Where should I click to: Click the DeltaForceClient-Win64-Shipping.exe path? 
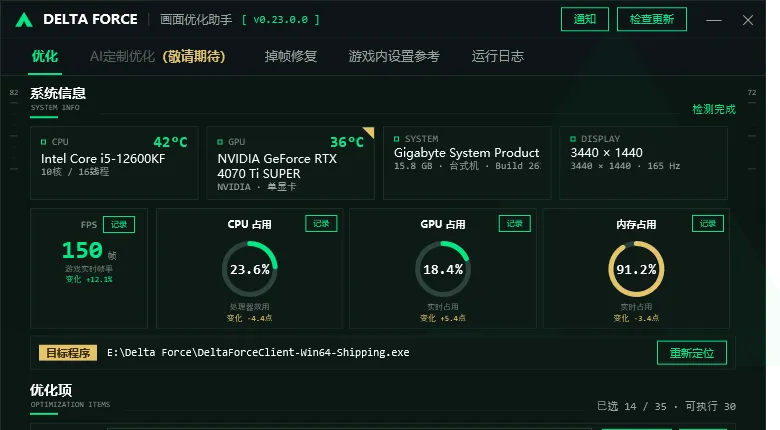[x=258, y=352]
